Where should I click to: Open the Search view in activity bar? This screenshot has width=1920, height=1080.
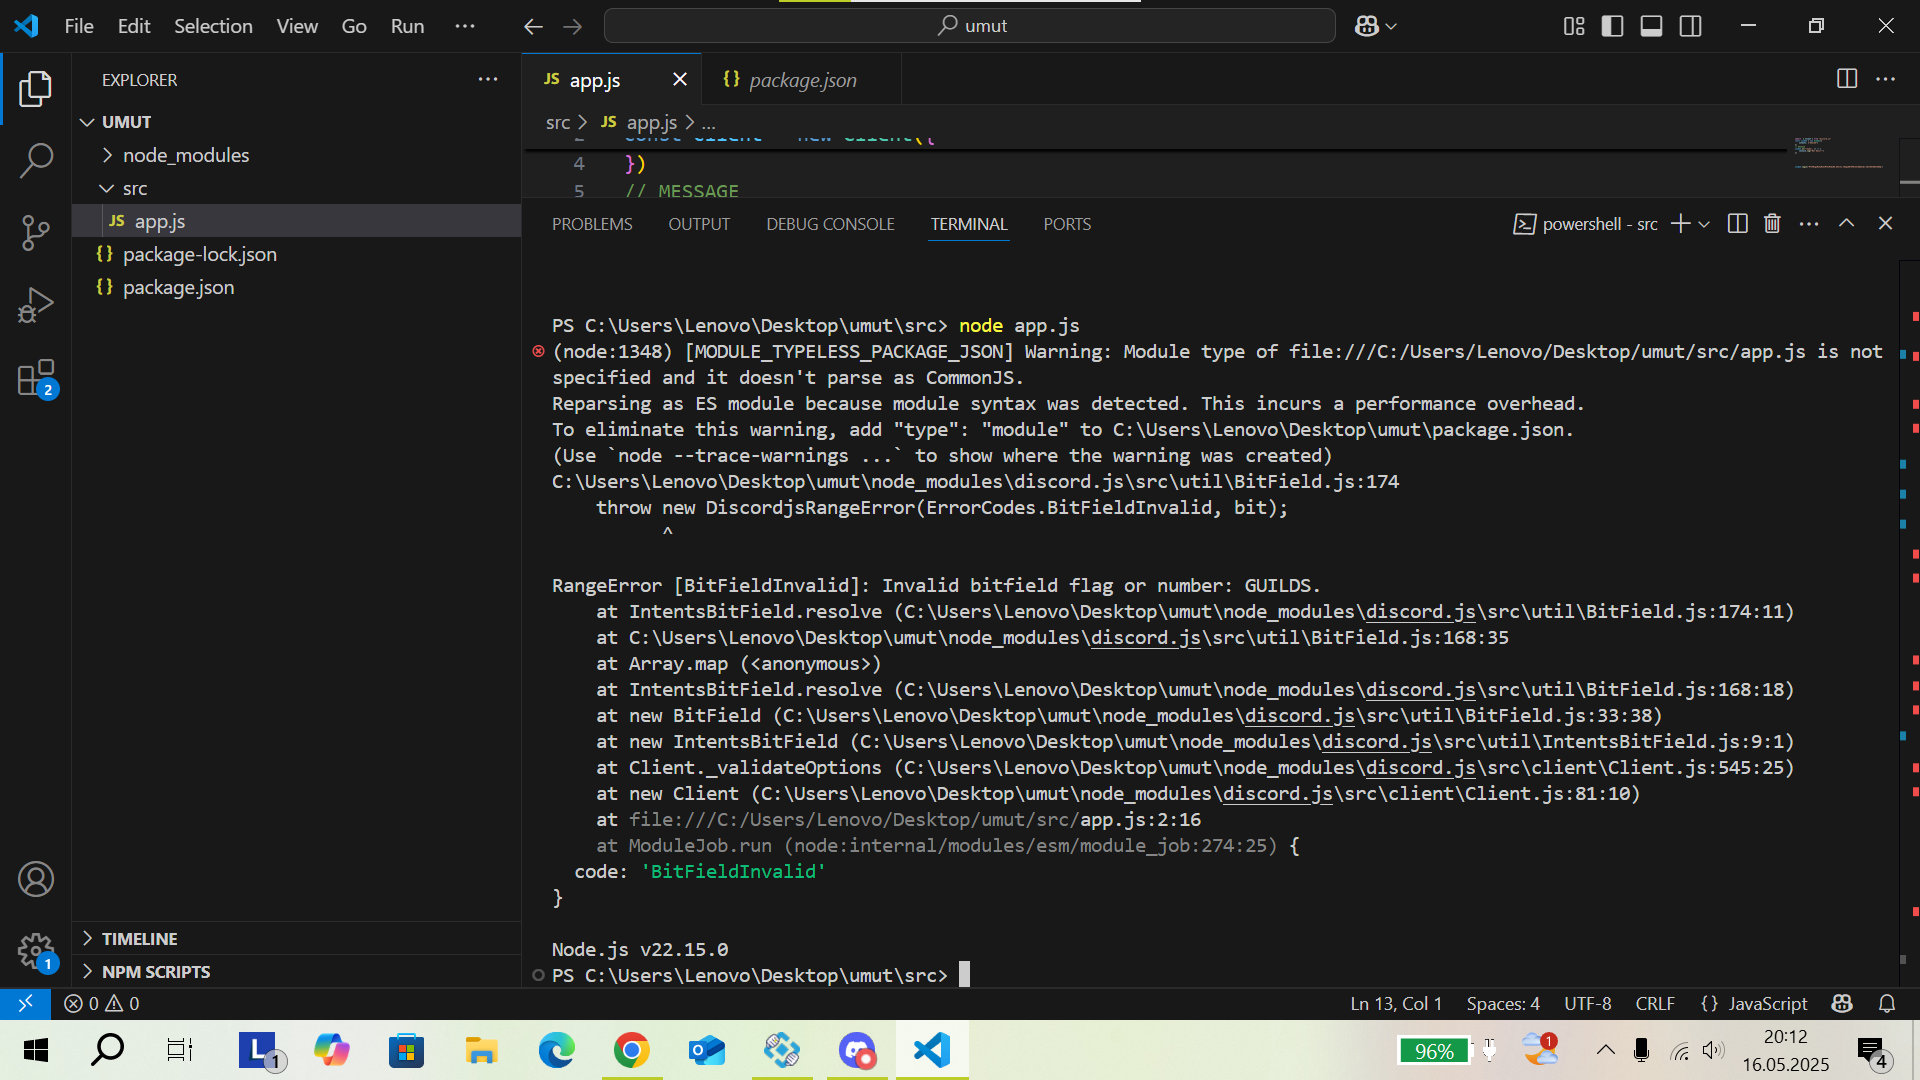[36, 160]
